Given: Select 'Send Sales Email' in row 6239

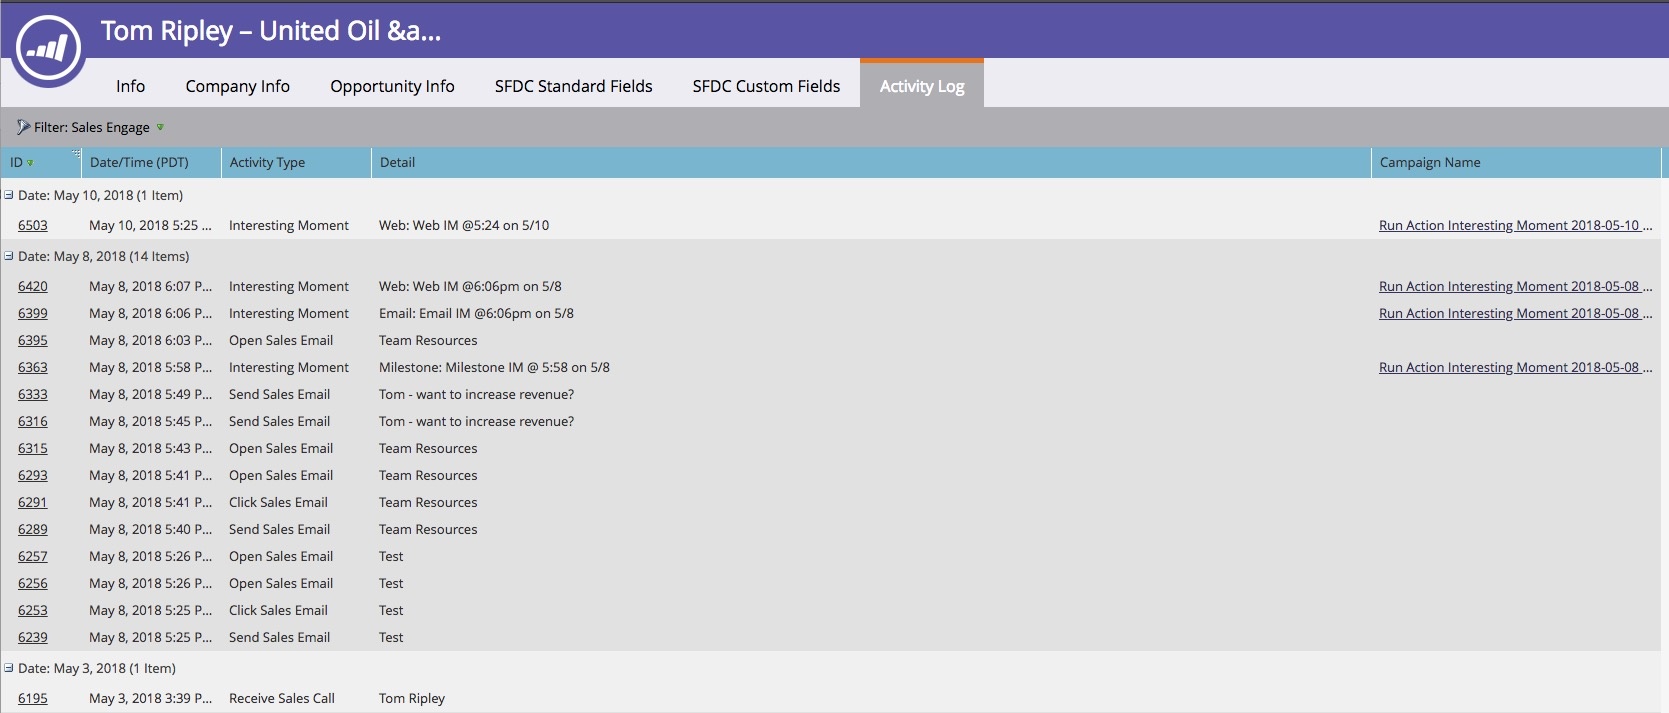Looking at the screenshot, I should 279,637.
